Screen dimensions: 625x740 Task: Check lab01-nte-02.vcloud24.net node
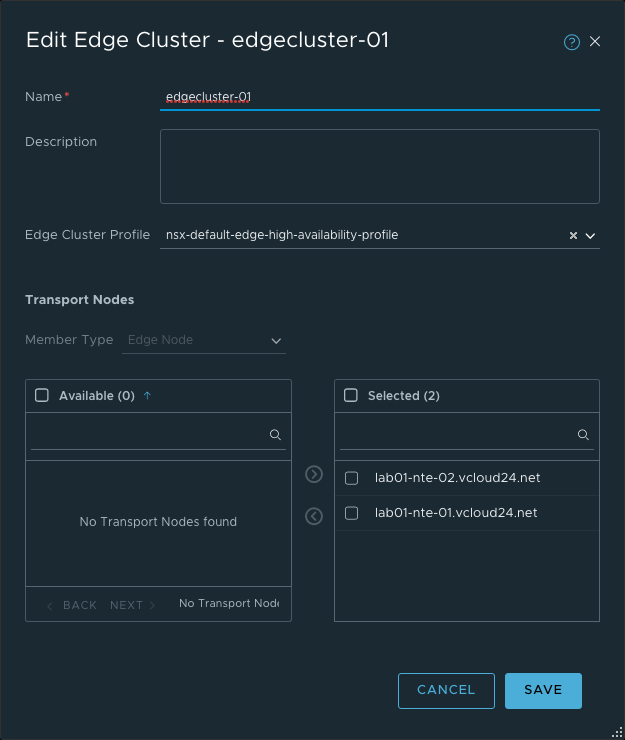352,478
